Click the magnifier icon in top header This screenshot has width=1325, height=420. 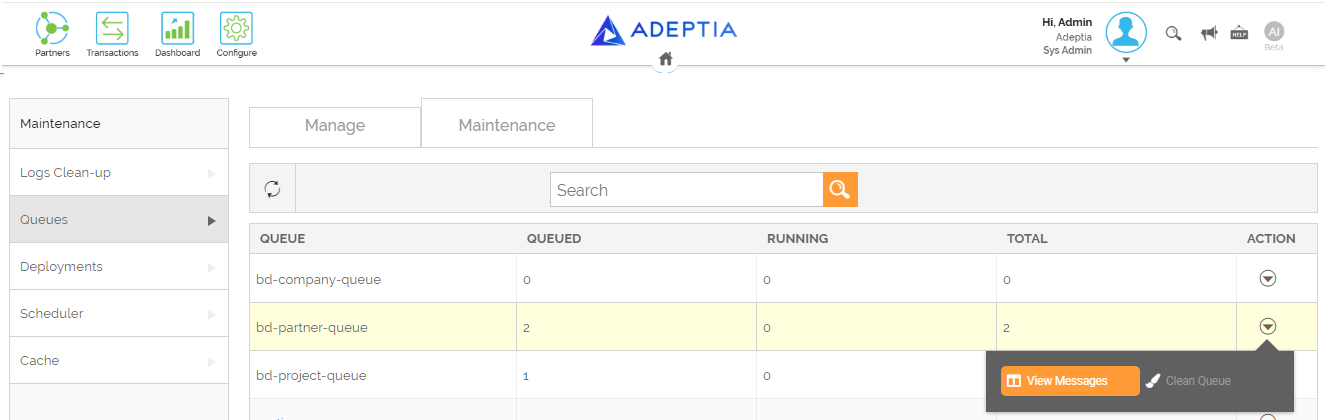[1174, 33]
